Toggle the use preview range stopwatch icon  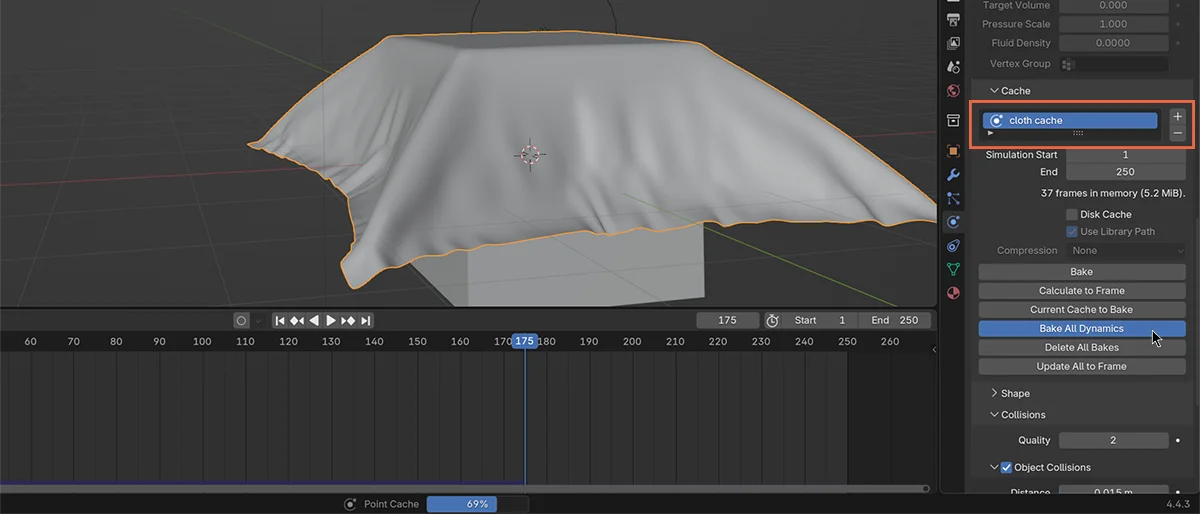click(x=772, y=321)
